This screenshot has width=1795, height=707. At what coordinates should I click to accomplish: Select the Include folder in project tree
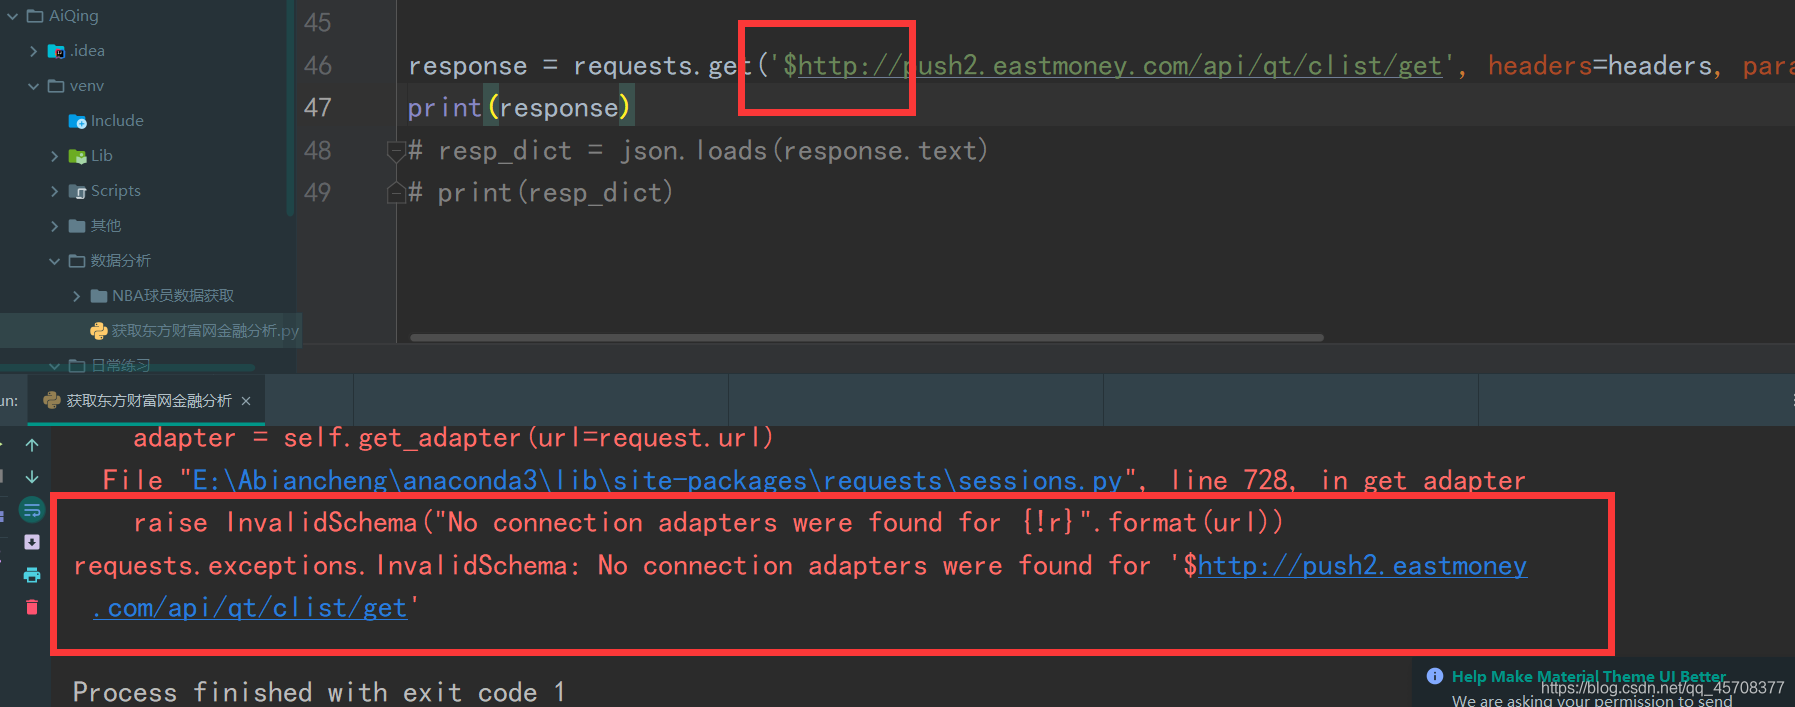(x=117, y=121)
